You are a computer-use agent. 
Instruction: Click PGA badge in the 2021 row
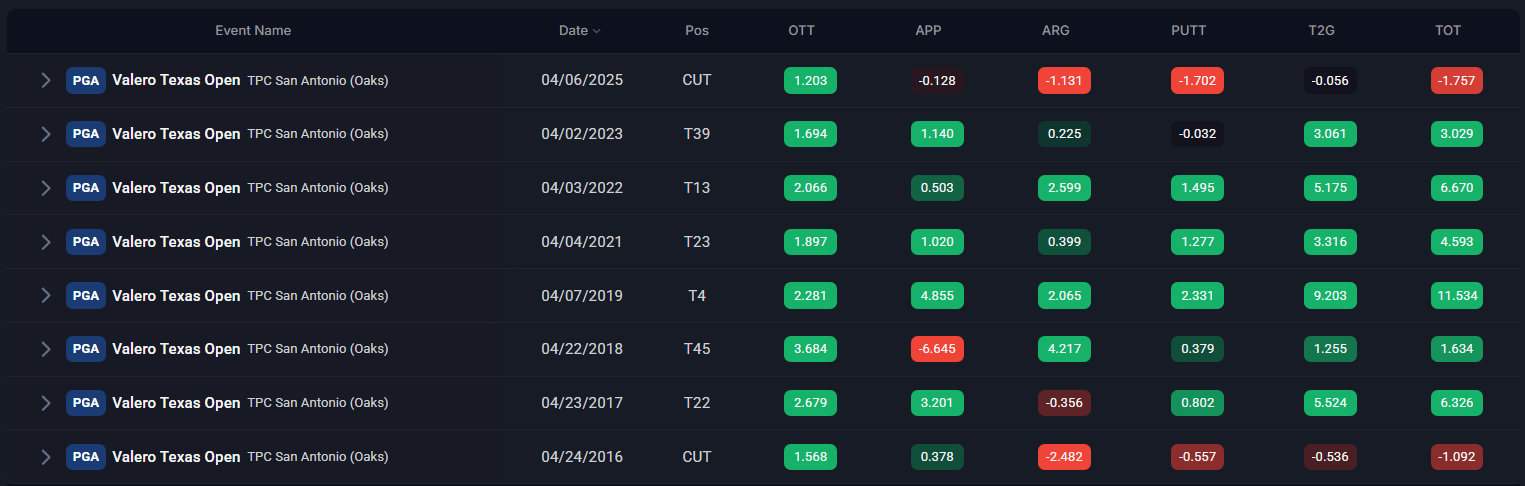point(86,242)
